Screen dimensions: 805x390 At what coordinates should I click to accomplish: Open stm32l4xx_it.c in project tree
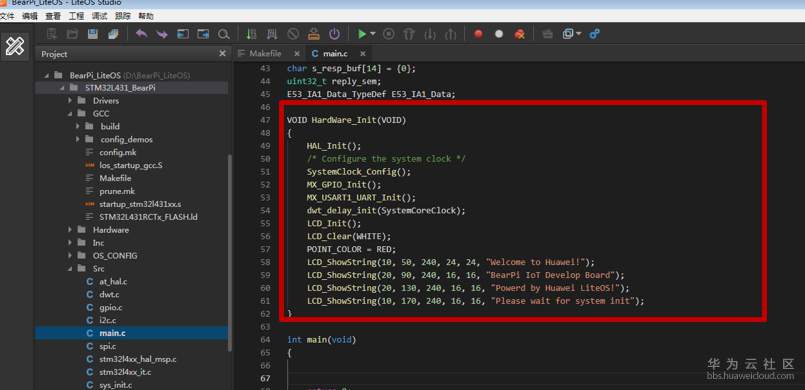click(125, 372)
